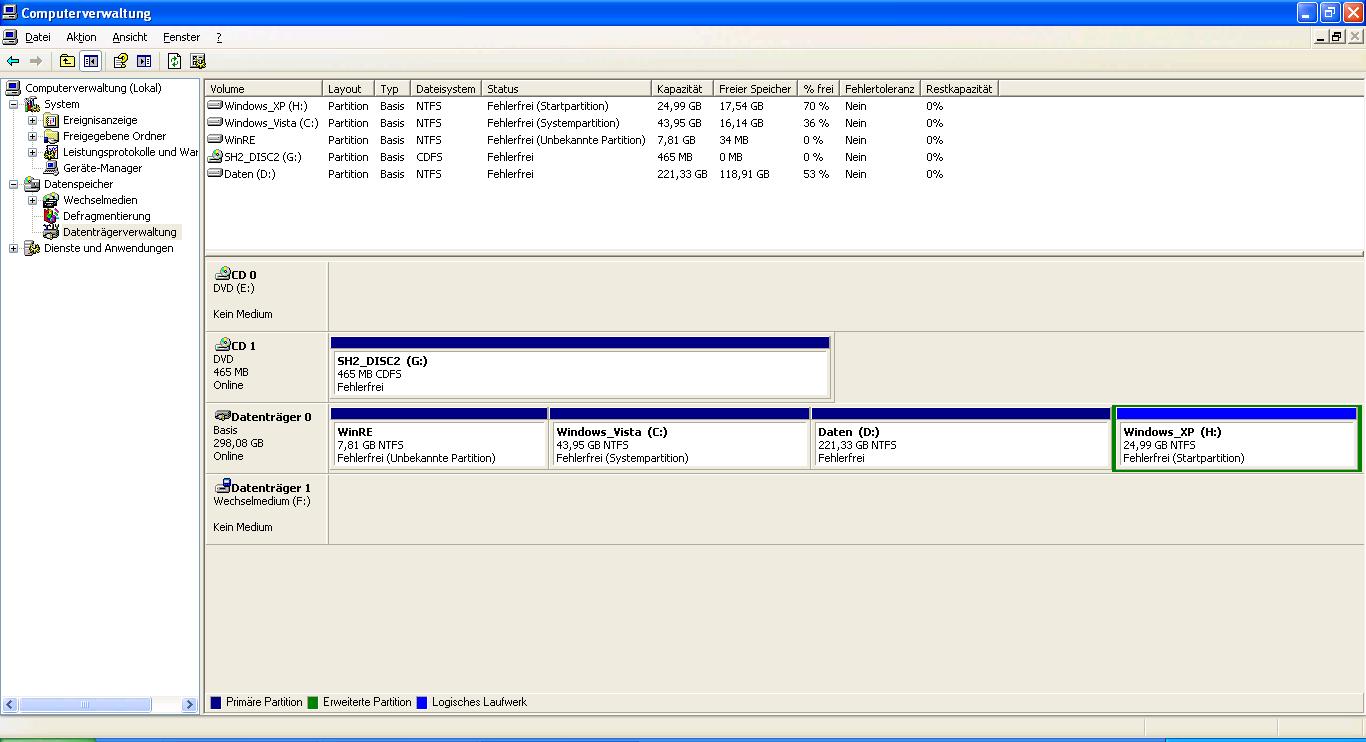The image size is (1366, 742).
Task: Select Windows_XP (H:) partition block
Action: (x=1237, y=438)
